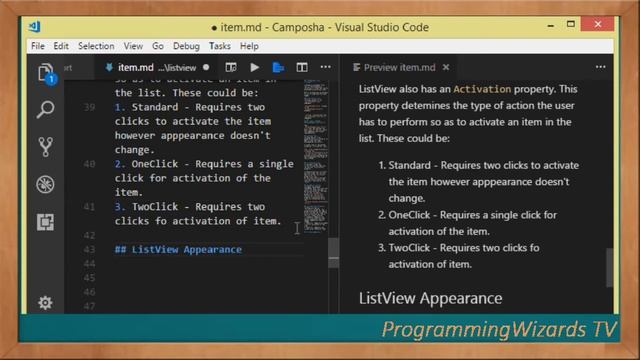The image size is (640, 360).
Task: Click the minimap code overview
Action: [316, 157]
